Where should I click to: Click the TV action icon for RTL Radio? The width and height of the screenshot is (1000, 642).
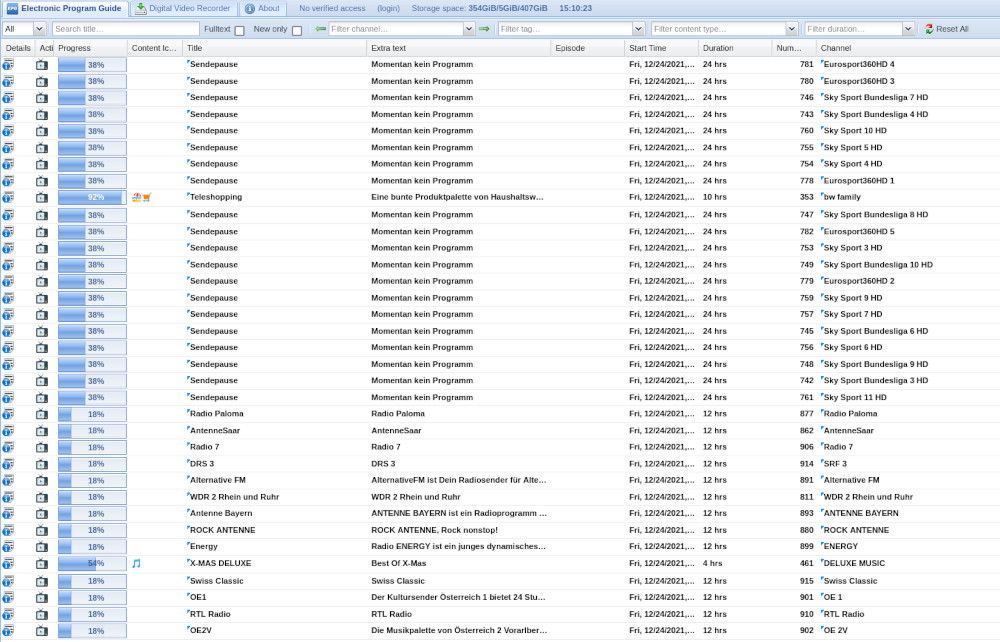click(x=41, y=615)
